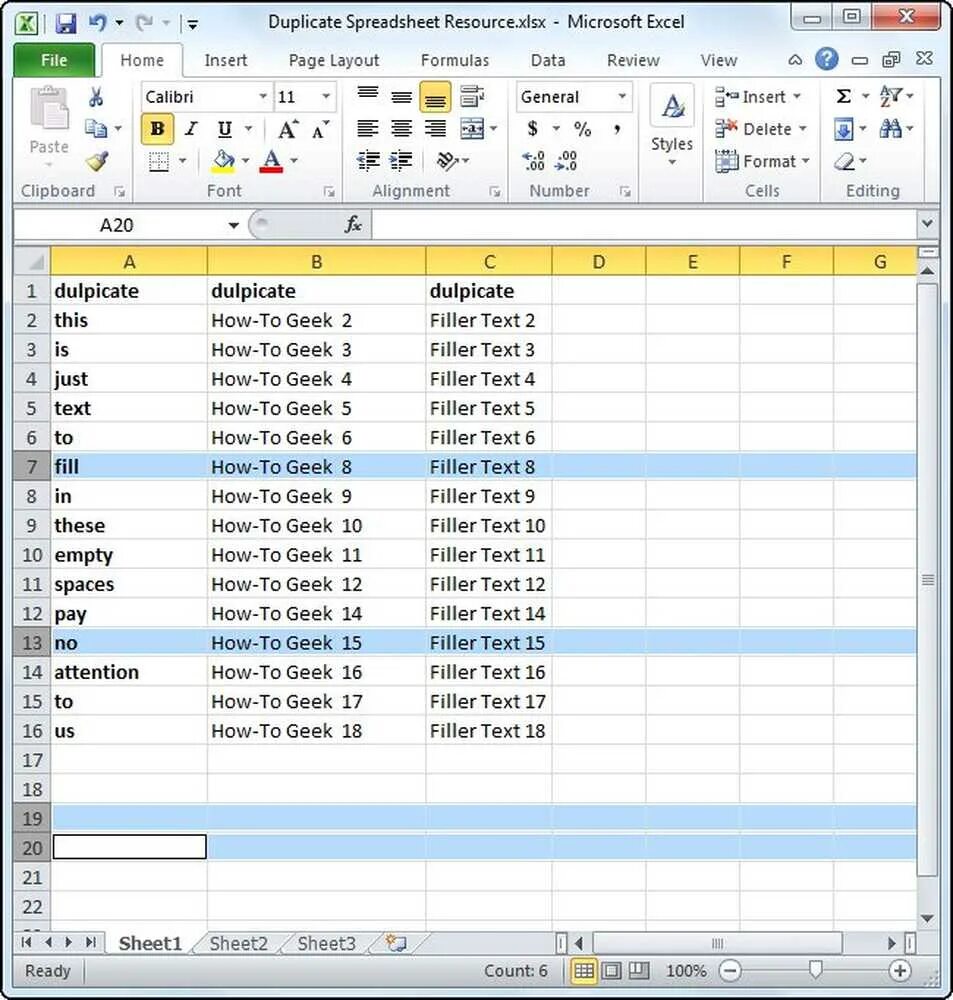Decrease font size with Shrink Font
This screenshot has height=1000, width=953.
pos(320,129)
